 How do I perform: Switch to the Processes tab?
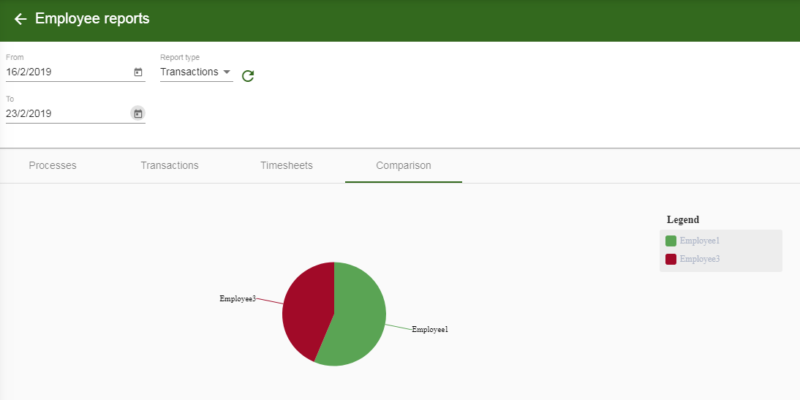(52, 165)
